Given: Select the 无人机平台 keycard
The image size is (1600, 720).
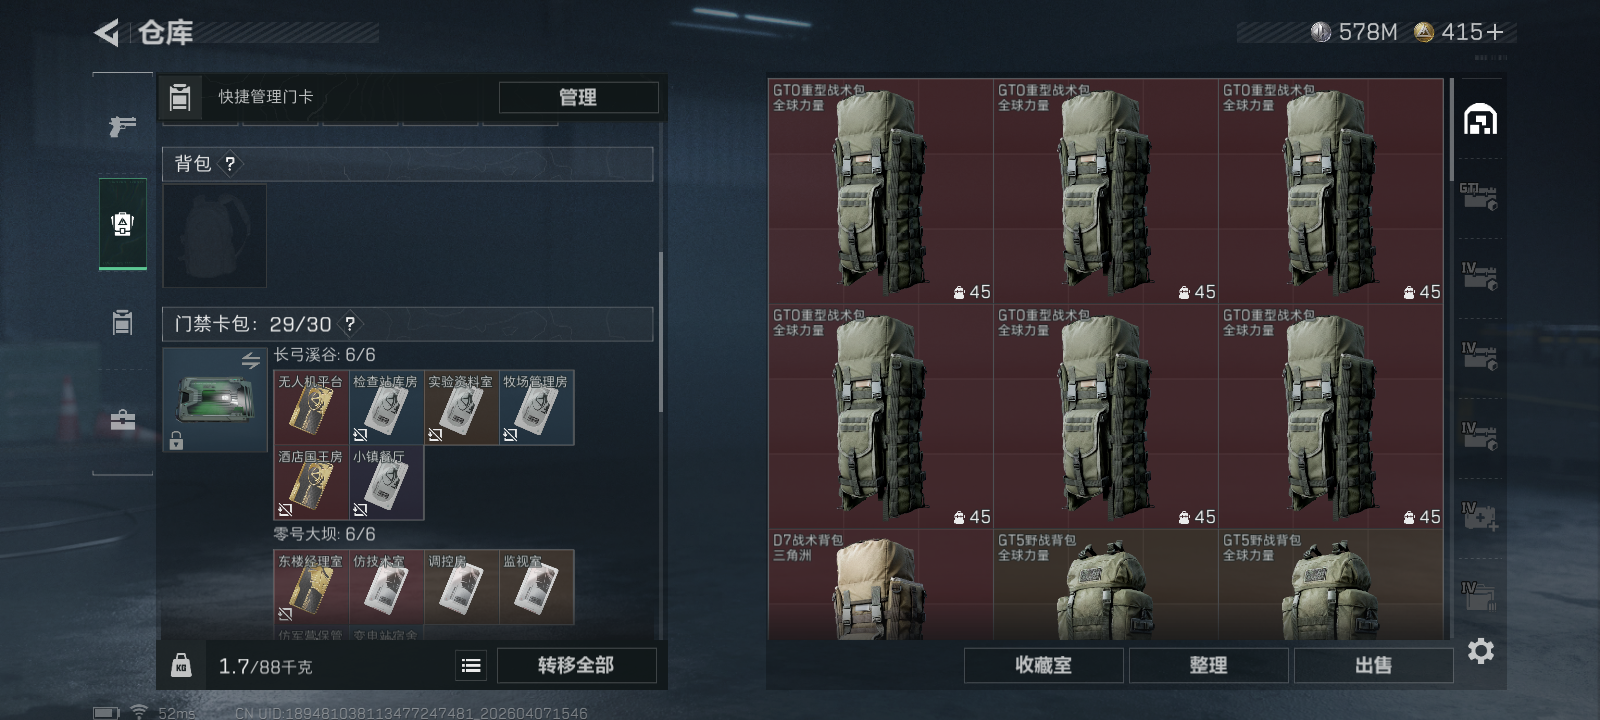Looking at the screenshot, I should 311,407.
